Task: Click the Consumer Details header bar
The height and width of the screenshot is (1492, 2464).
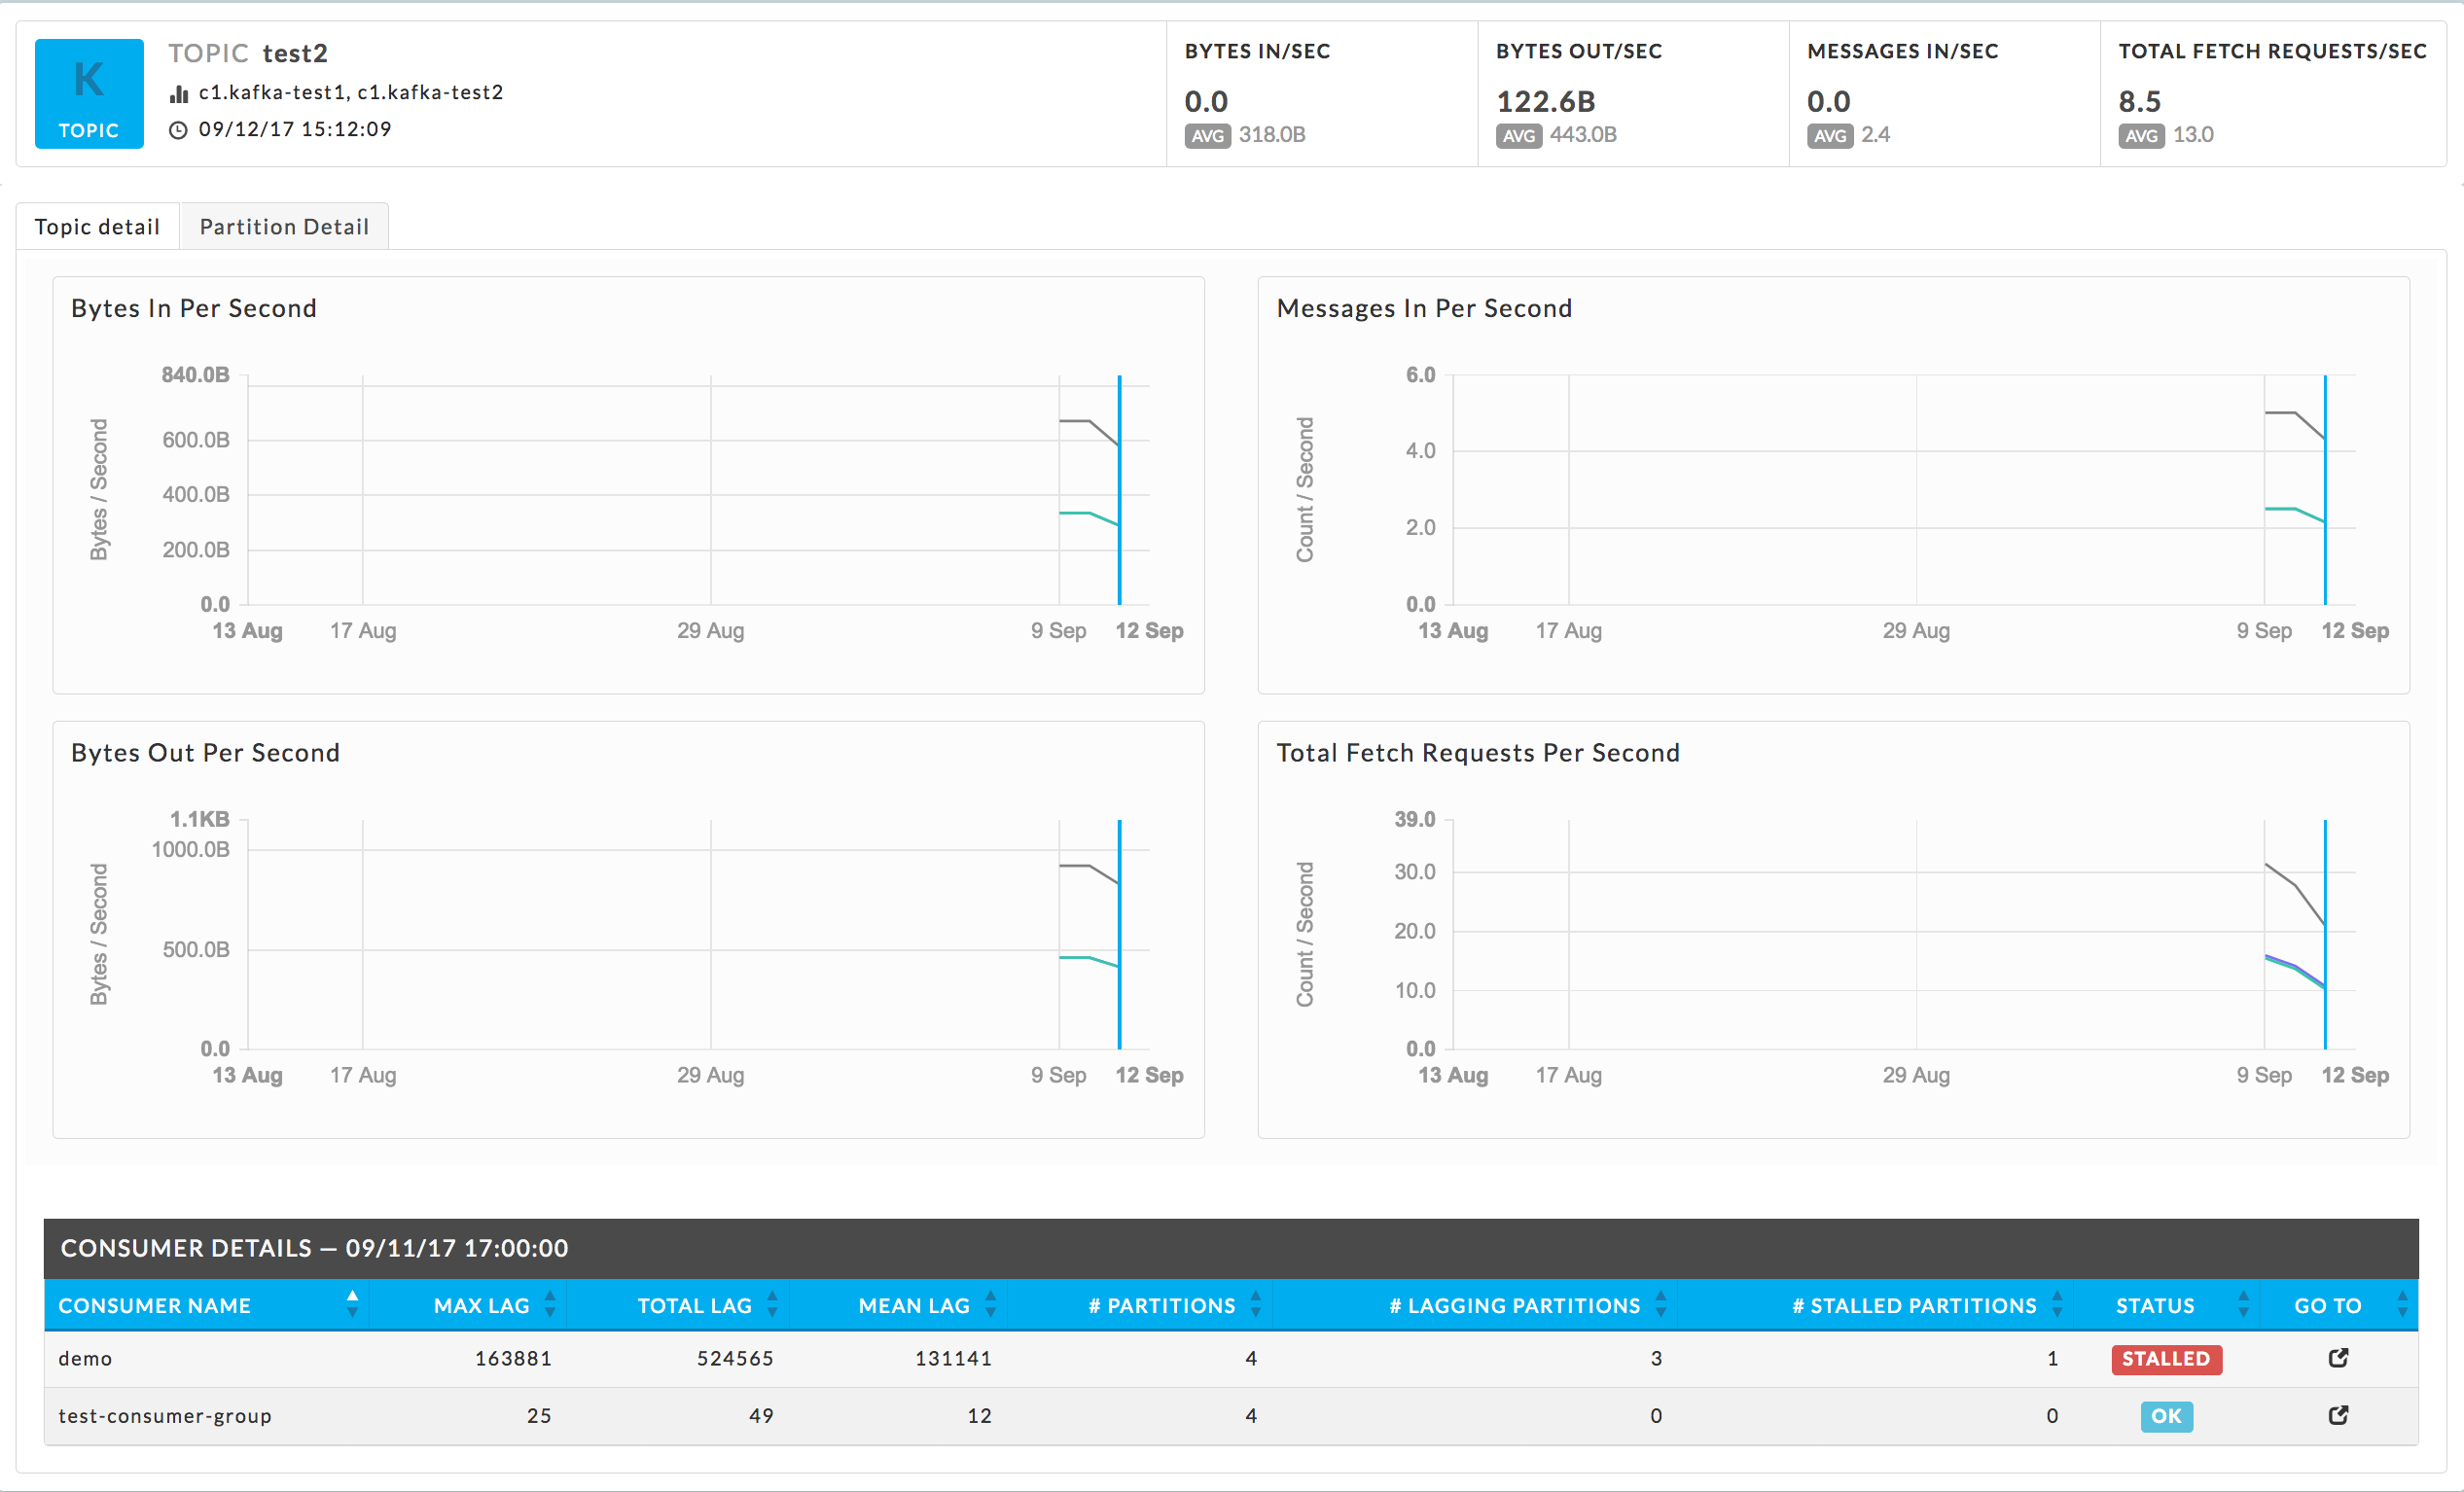Action: 1231,1248
